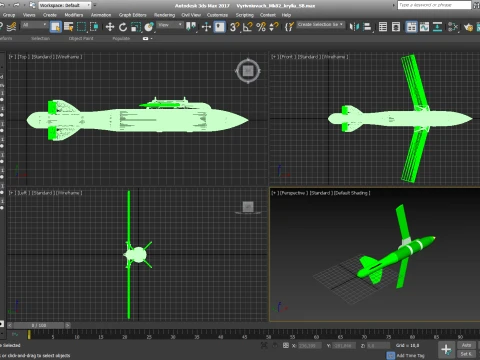Image resolution: width=480 pixels, height=360 pixels.
Task: Open the Scene Explorer
Action: point(383,27)
